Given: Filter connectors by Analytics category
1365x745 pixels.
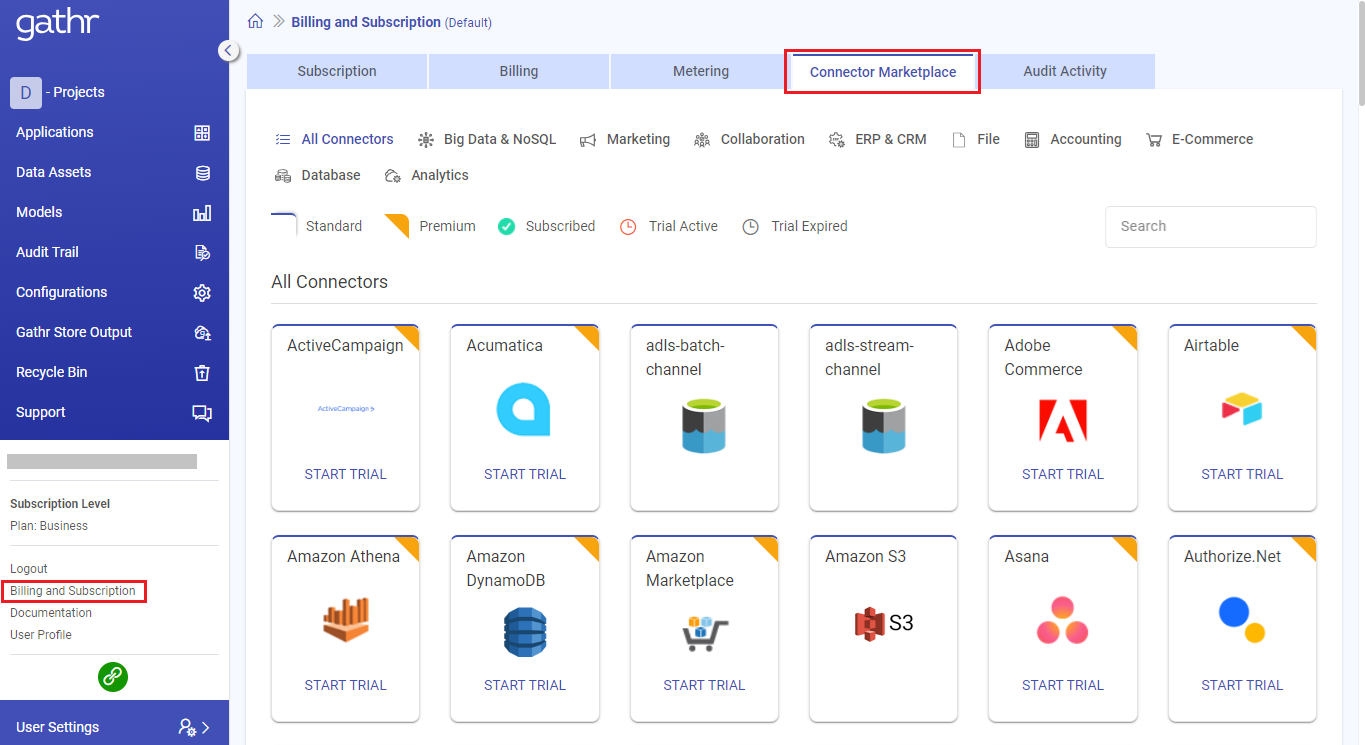Looking at the screenshot, I should coord(427,175).
